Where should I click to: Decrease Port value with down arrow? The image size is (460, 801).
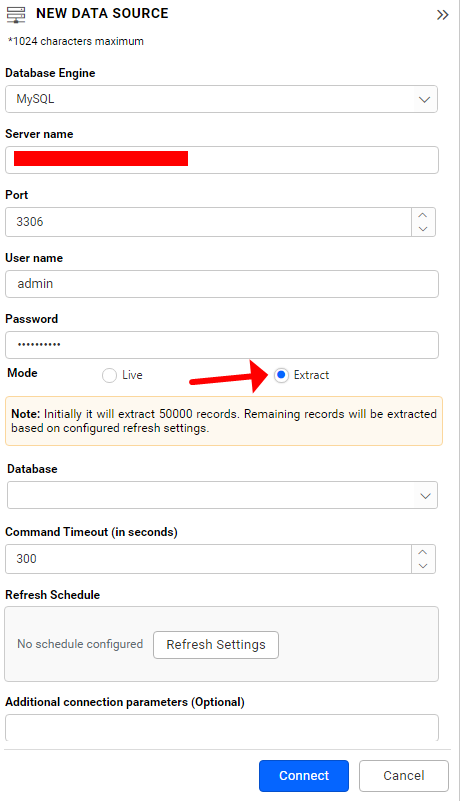[x=423, y=229]
